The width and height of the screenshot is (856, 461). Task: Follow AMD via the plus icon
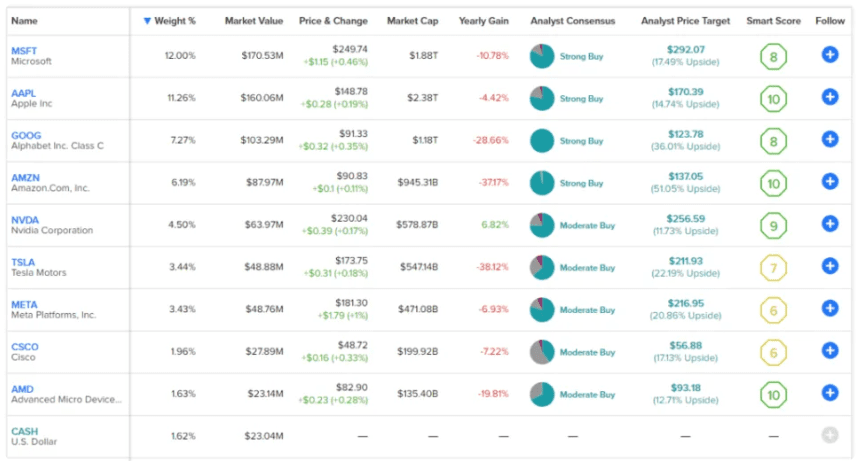830,393
